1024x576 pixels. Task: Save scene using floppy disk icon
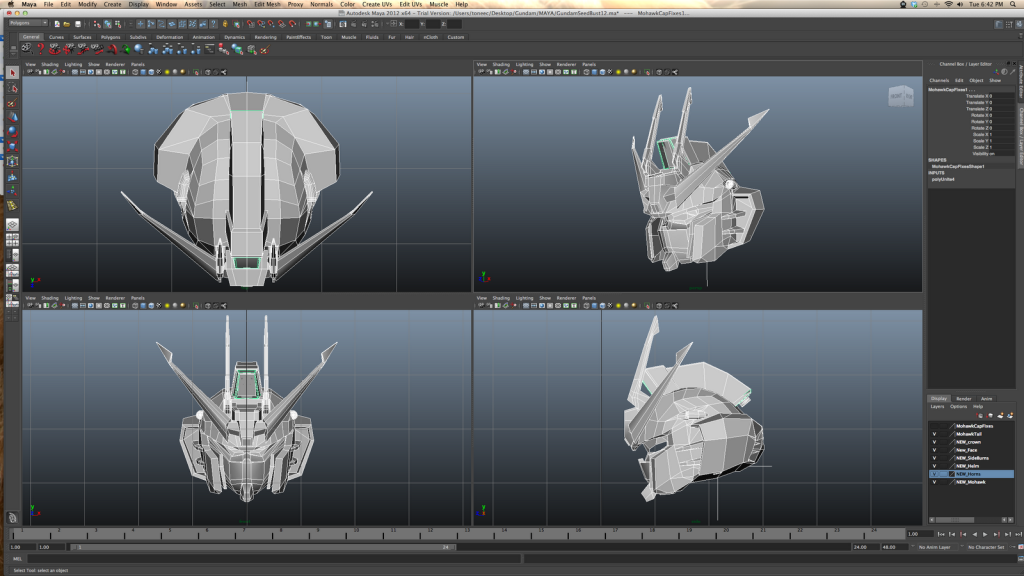click(79, 23)
